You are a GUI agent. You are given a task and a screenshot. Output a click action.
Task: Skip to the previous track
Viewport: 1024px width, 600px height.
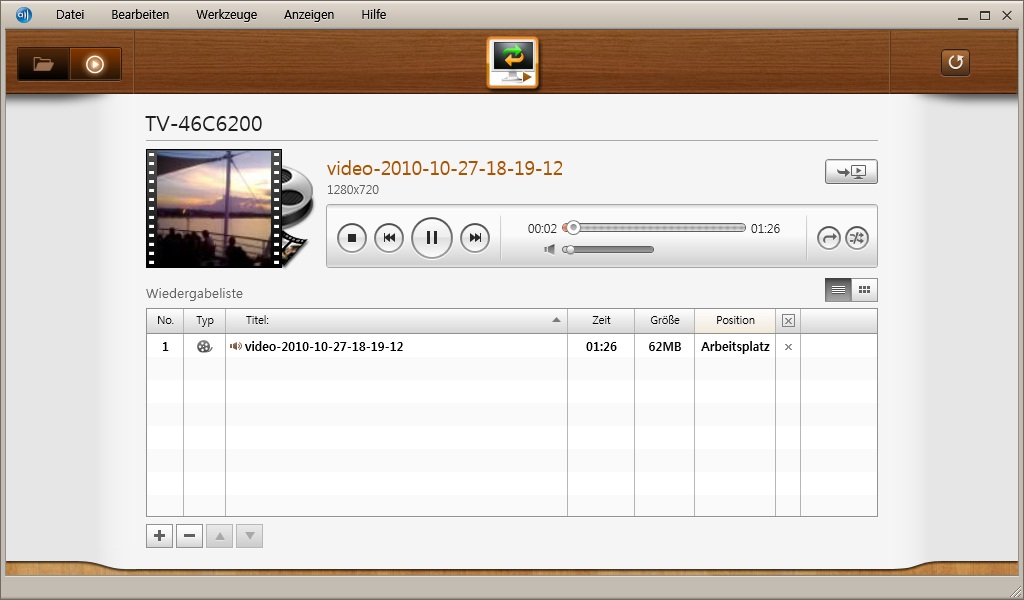tap(389, 237)
